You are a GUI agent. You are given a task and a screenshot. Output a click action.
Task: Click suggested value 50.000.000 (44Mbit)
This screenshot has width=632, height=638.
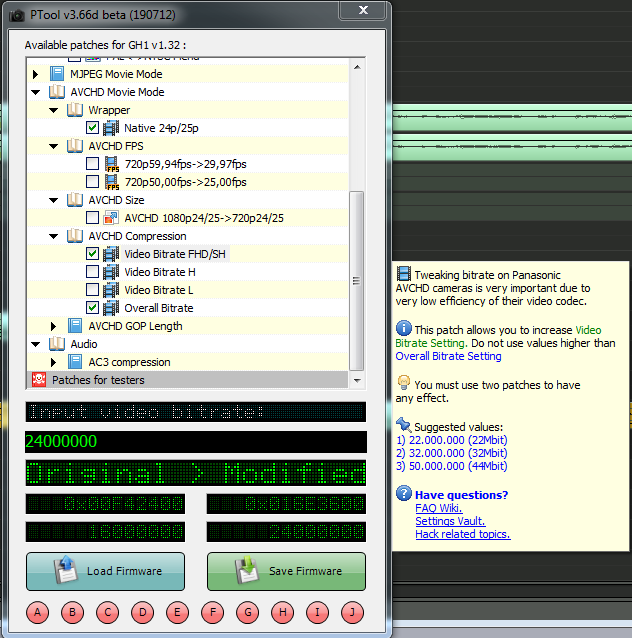[x=452, y=466]
